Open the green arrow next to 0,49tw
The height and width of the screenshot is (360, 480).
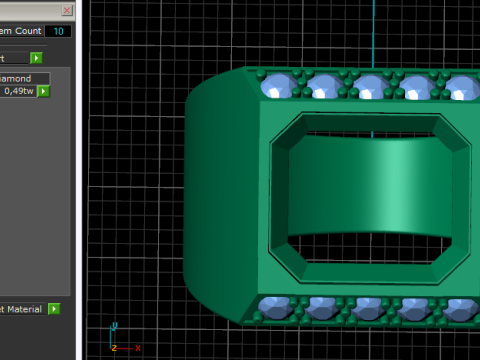tap(43, 91)
